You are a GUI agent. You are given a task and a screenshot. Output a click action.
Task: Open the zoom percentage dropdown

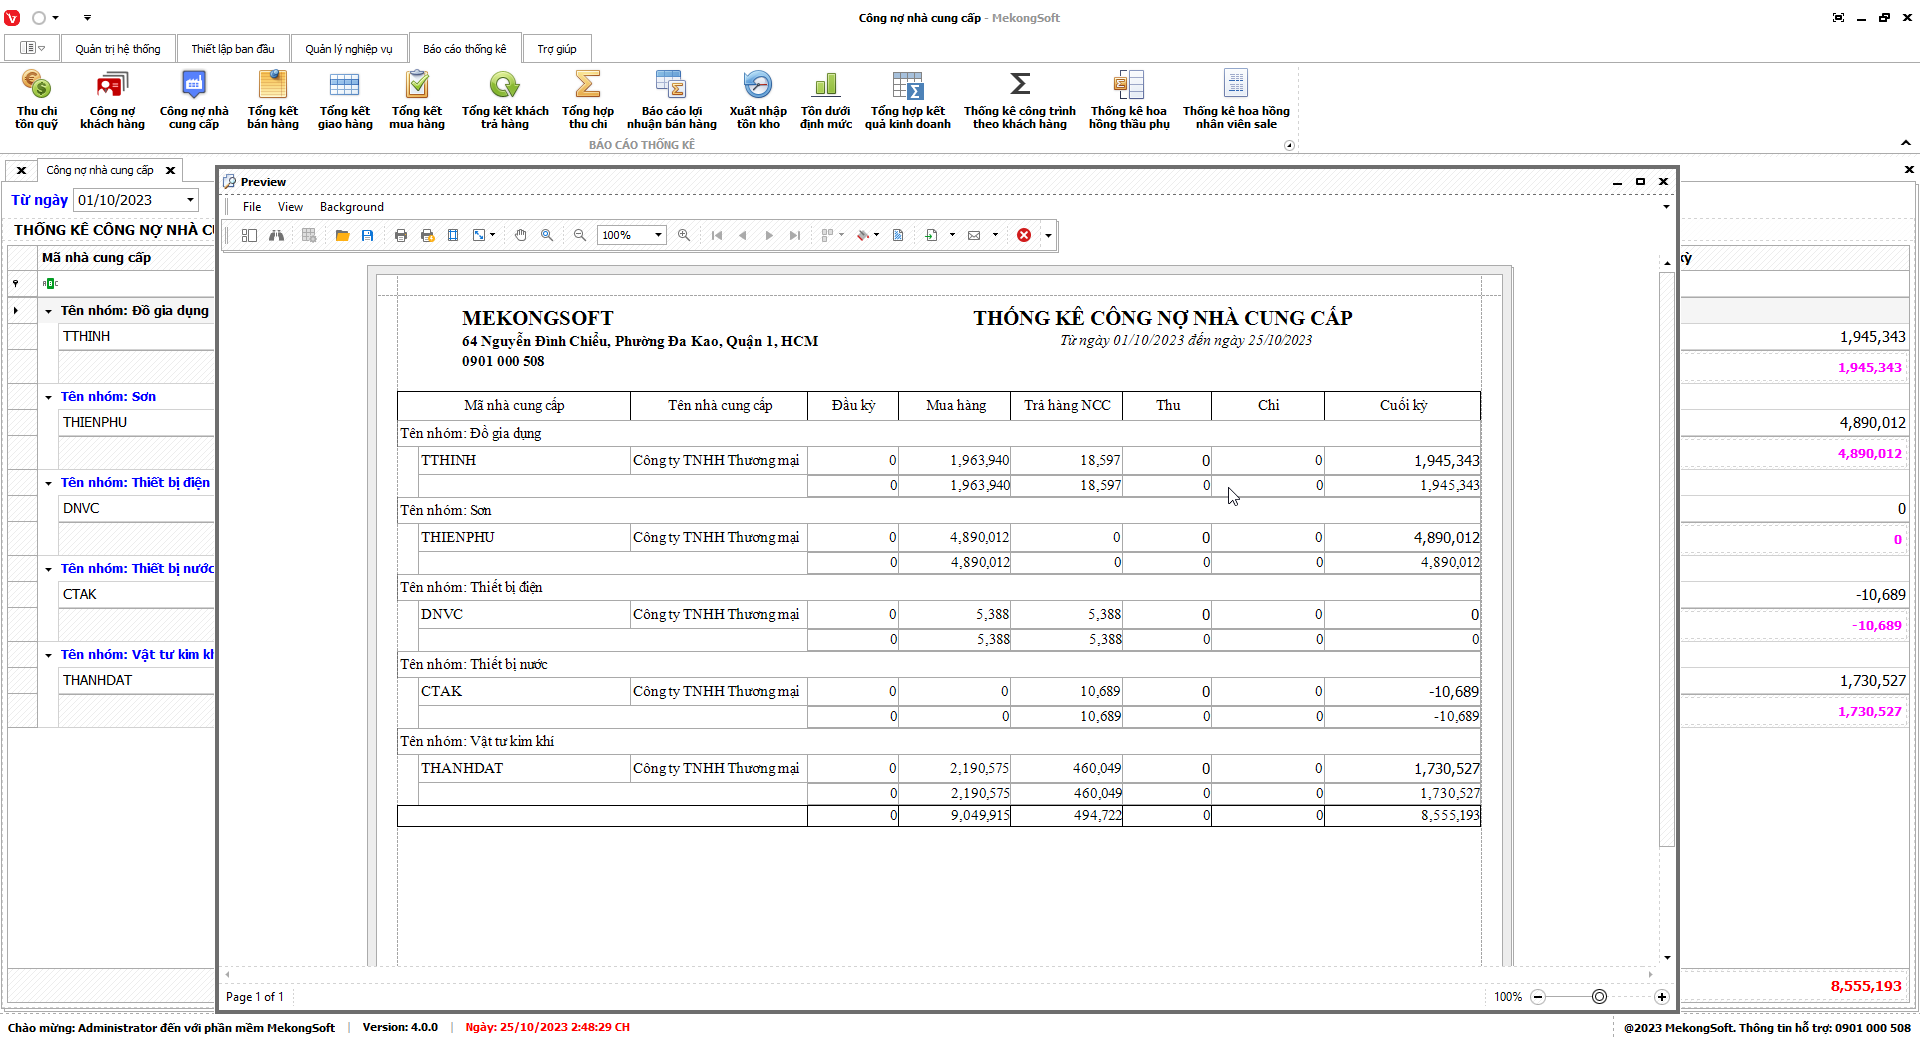pyautogui.click(x=658, y=235)
